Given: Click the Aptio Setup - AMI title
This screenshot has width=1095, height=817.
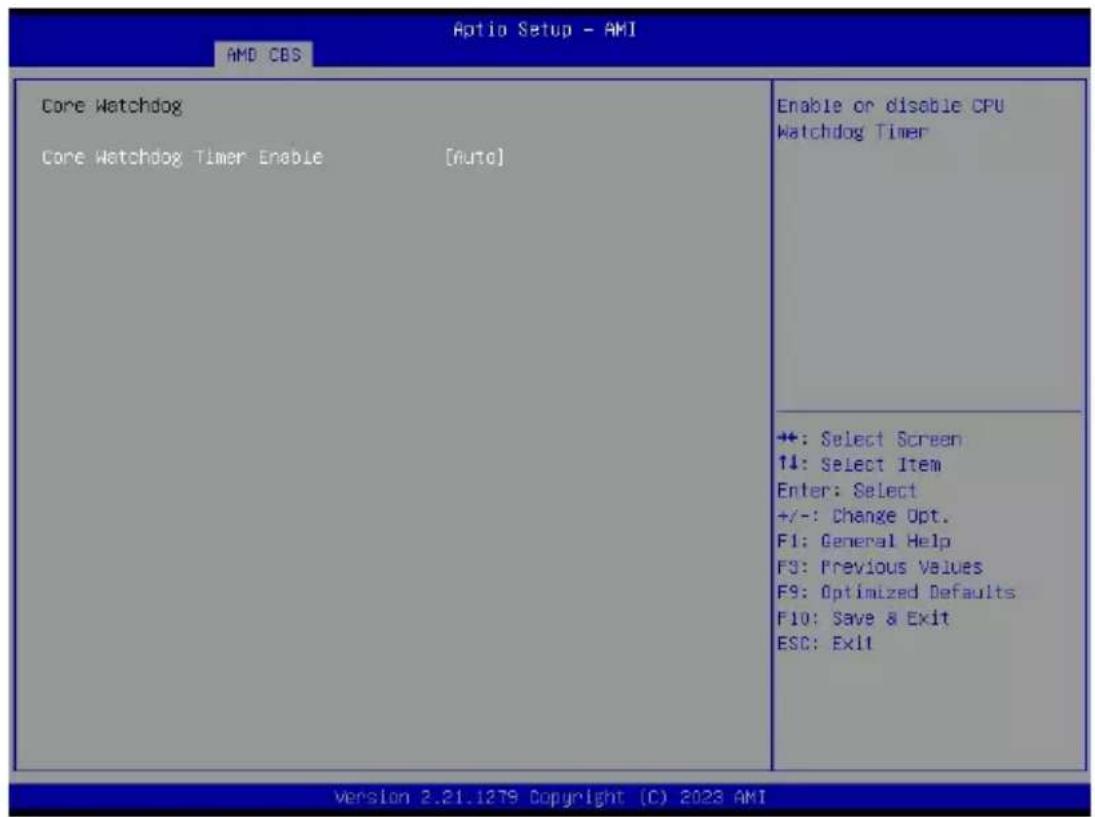Looking at the screenshot, I should pos(545,29).
